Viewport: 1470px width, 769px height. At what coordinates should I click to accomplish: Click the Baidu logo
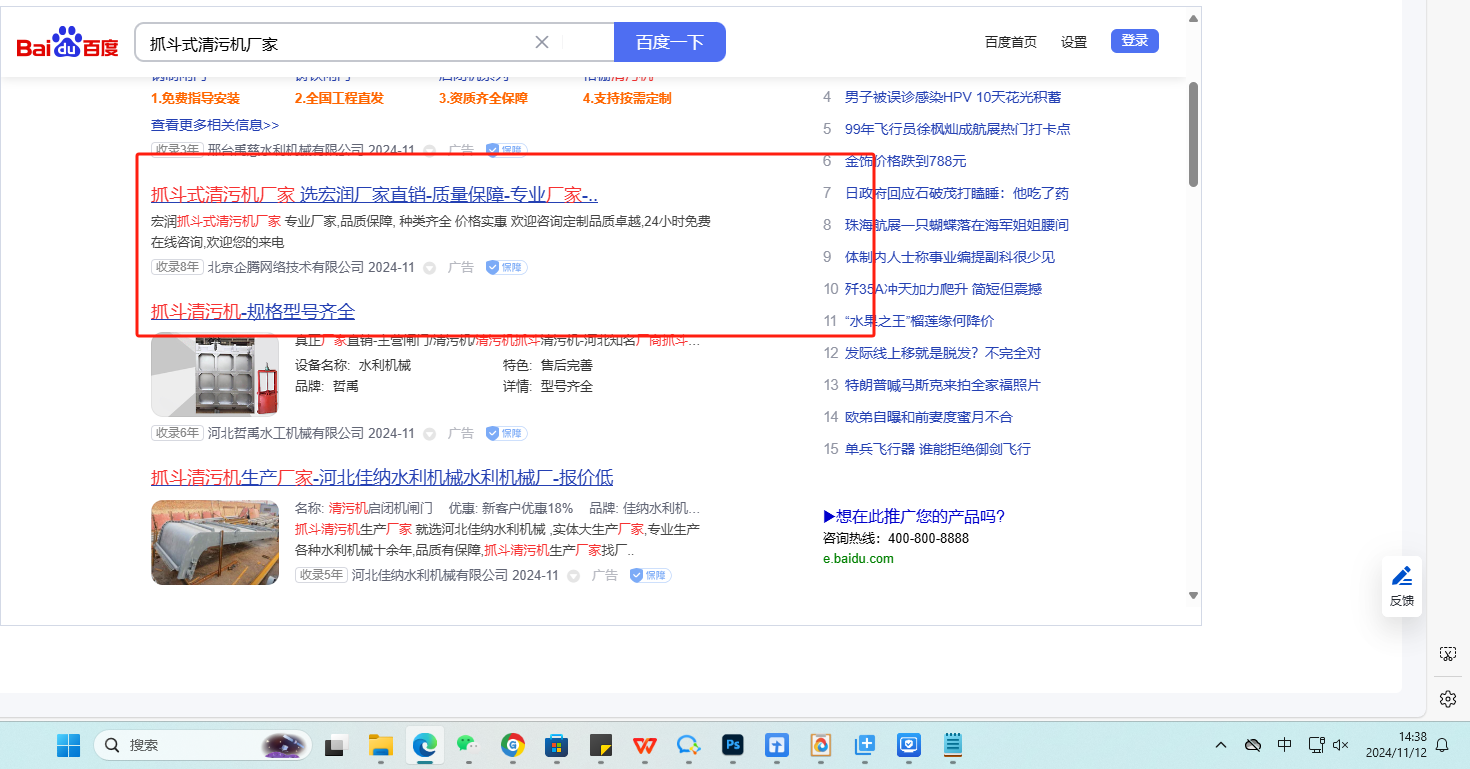pos(67,43)
